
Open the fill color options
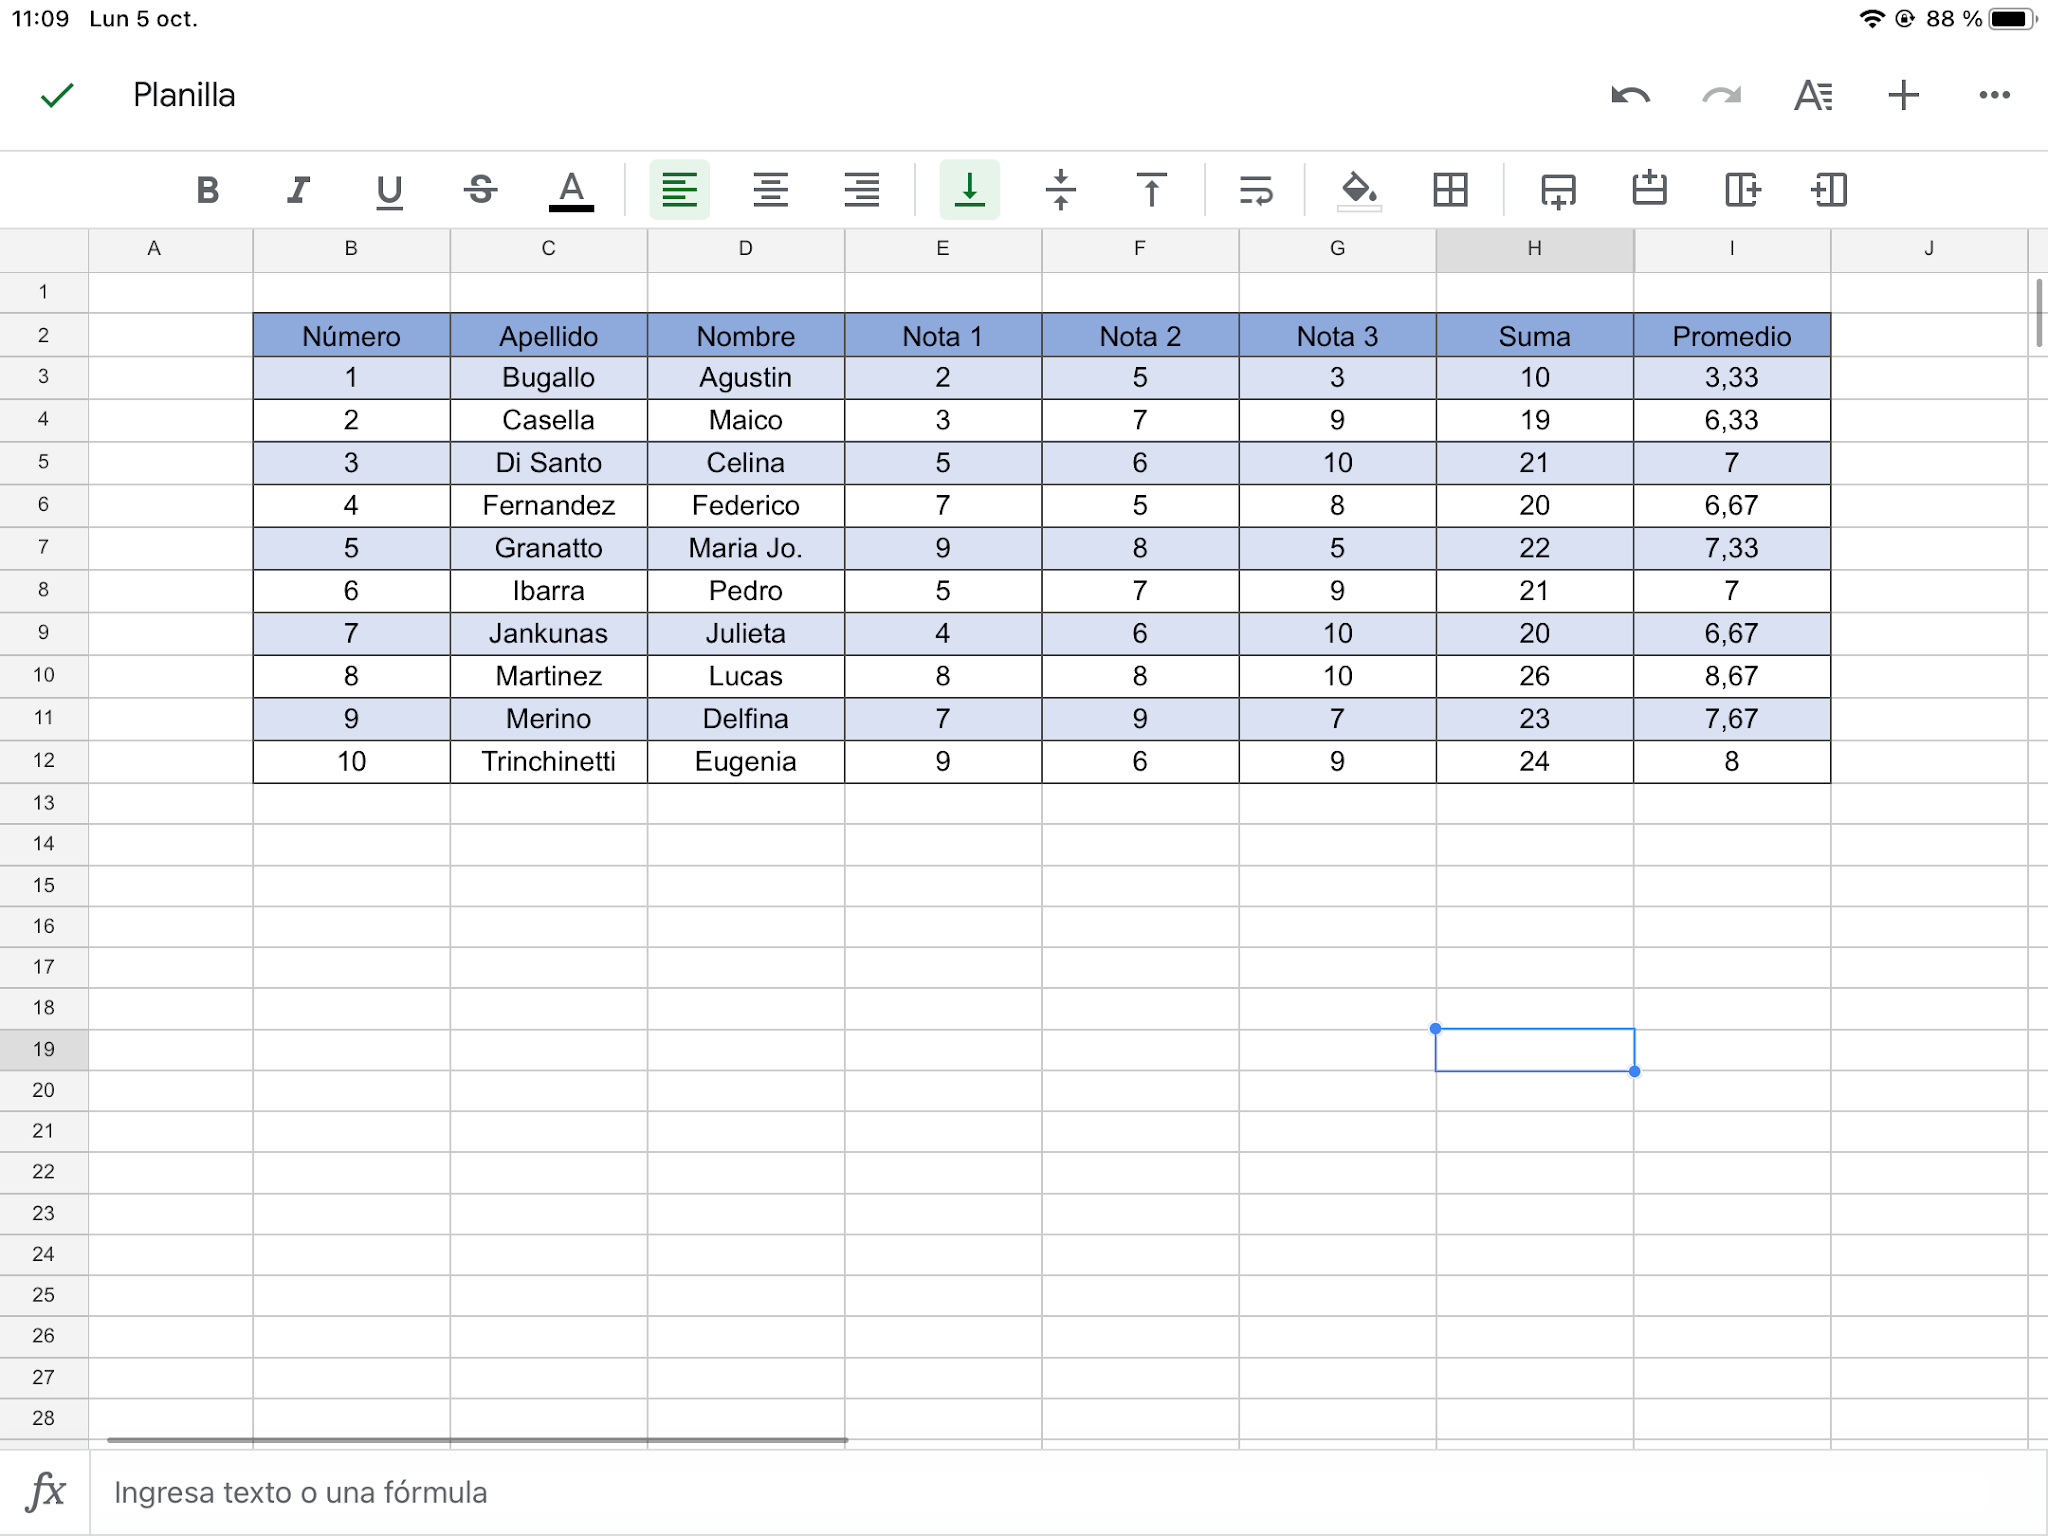1358,190
